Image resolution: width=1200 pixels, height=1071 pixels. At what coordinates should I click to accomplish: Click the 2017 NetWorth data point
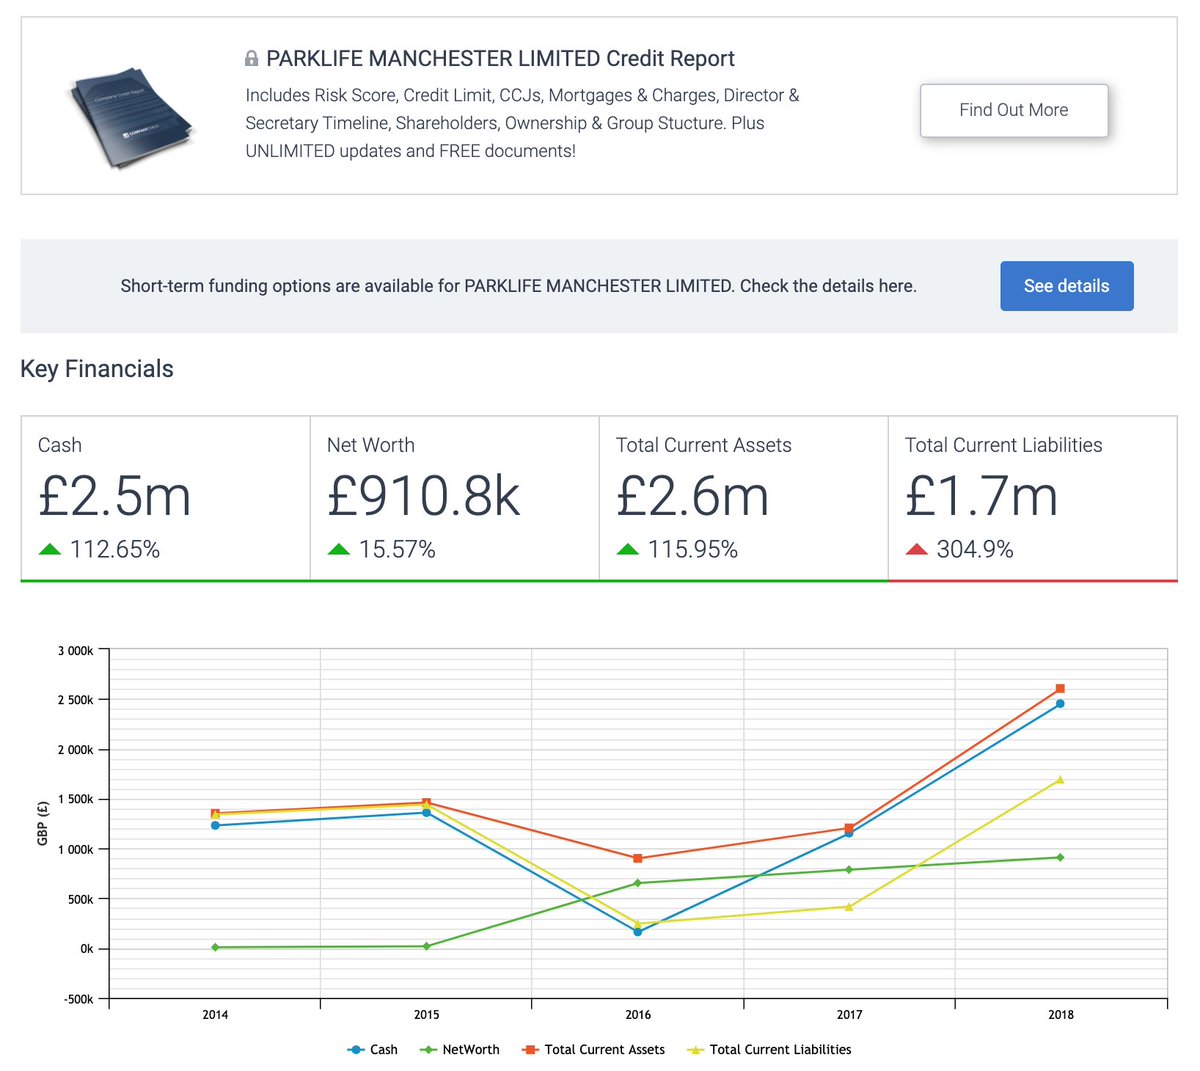[849, 870]
